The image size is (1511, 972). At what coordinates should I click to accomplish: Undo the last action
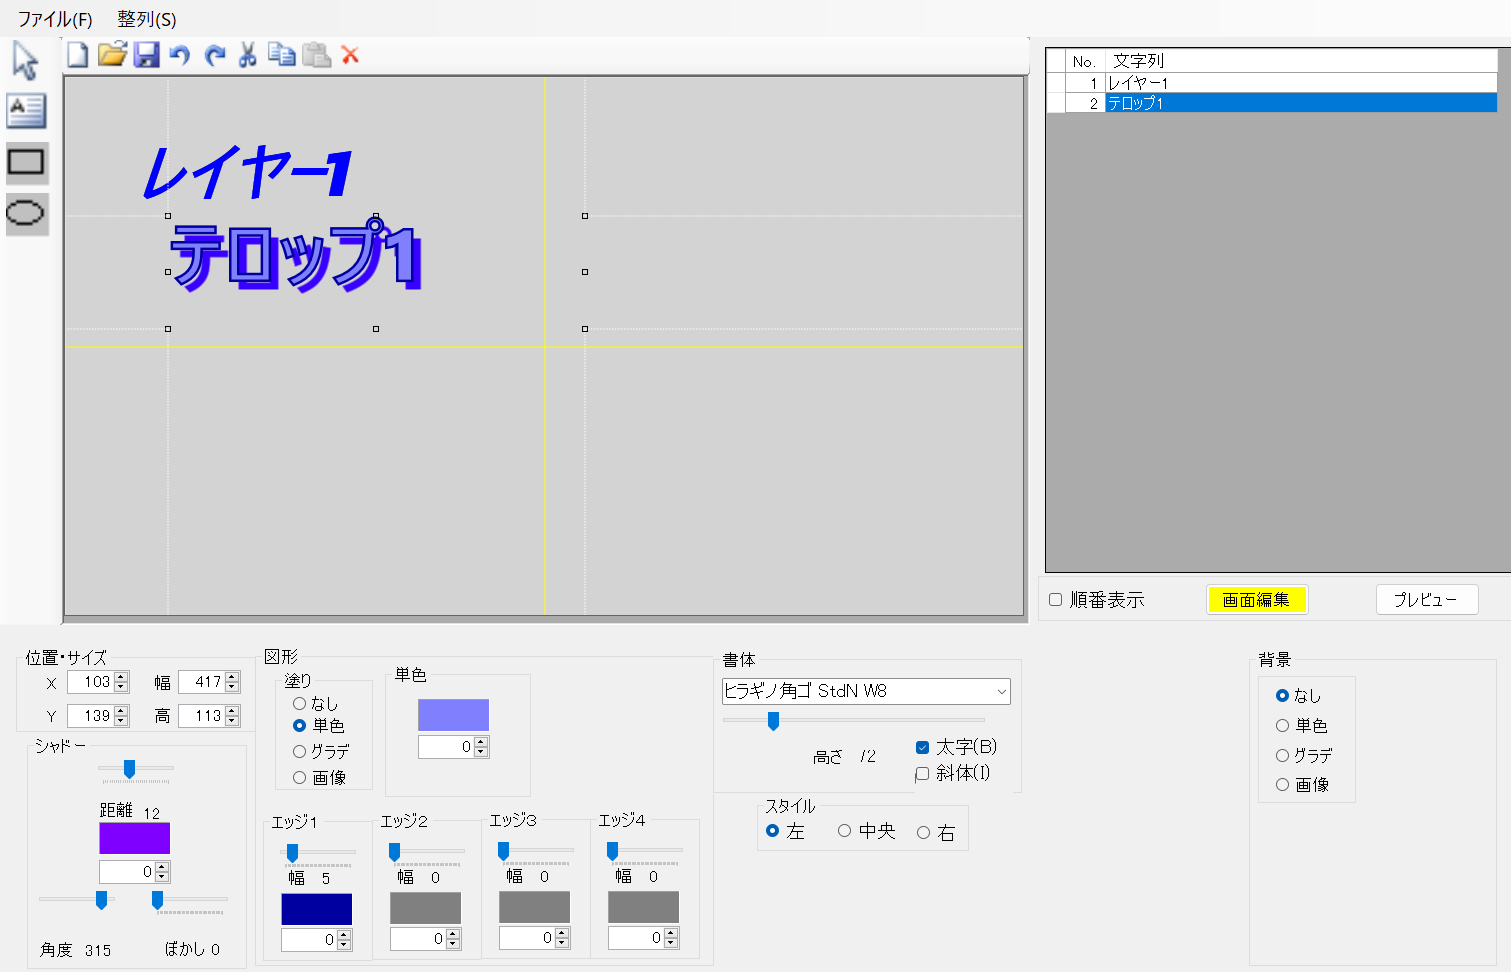180,55
